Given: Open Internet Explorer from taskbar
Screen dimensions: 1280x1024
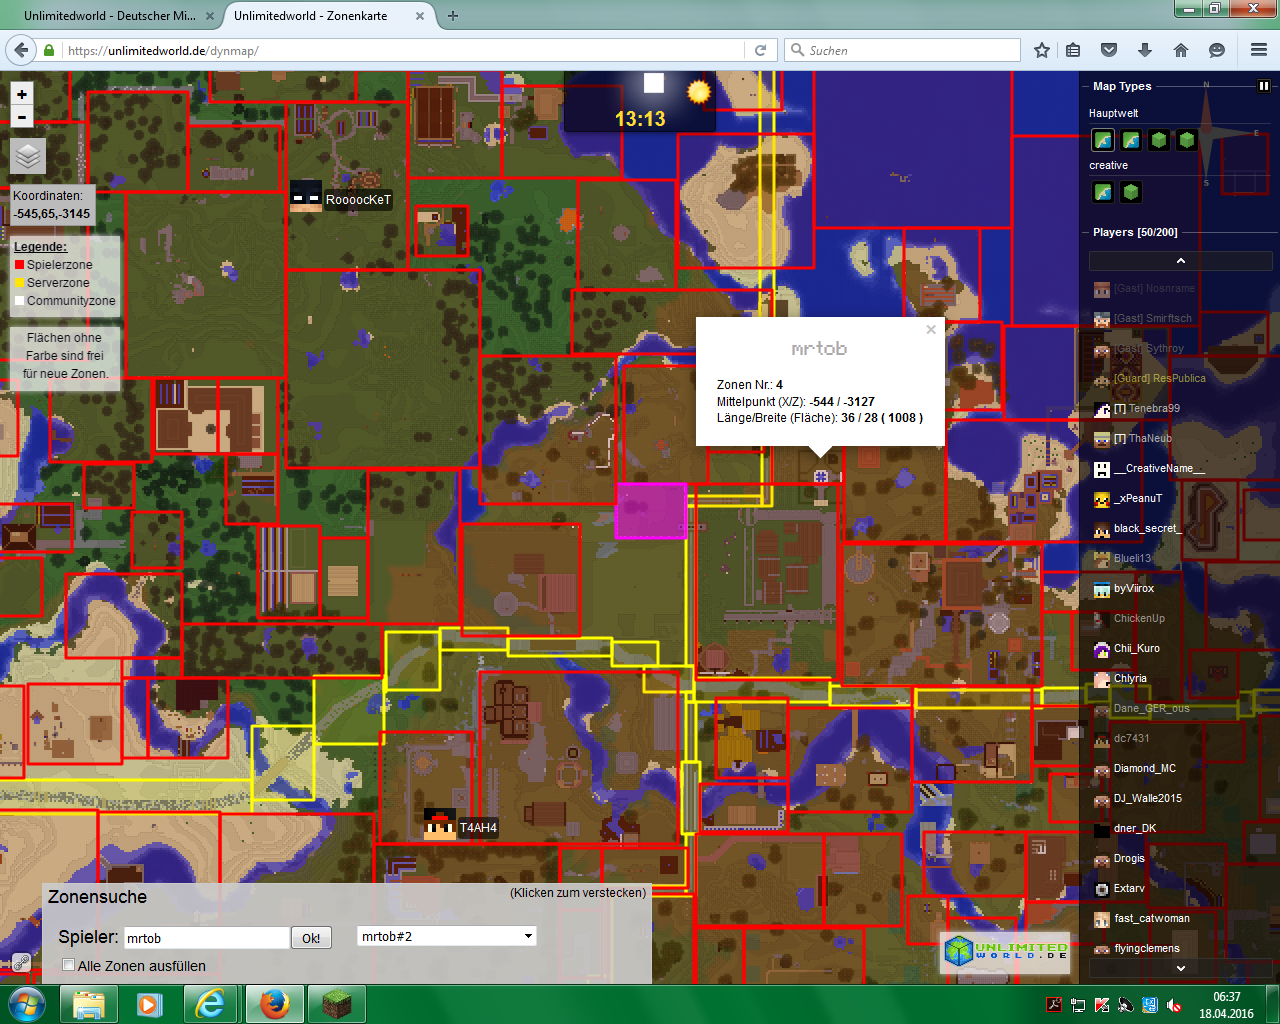Looking at the screenshot, I should (x=211, y=1004).
